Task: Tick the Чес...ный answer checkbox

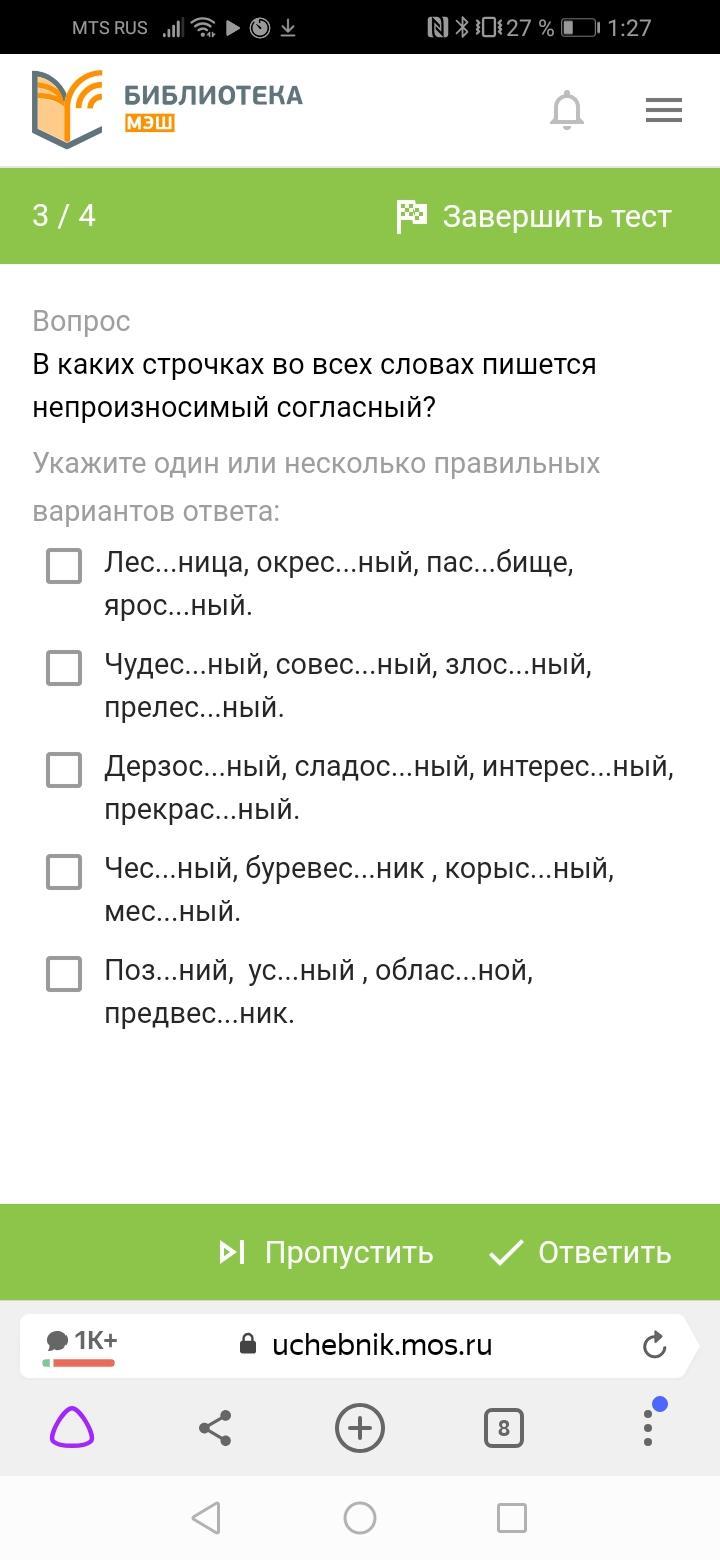Action: click(x=64, y=872)
